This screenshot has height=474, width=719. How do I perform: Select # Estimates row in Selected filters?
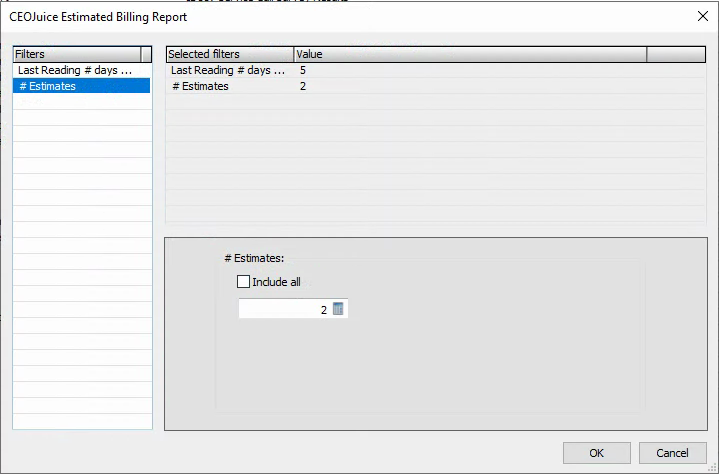coord(436,86)
